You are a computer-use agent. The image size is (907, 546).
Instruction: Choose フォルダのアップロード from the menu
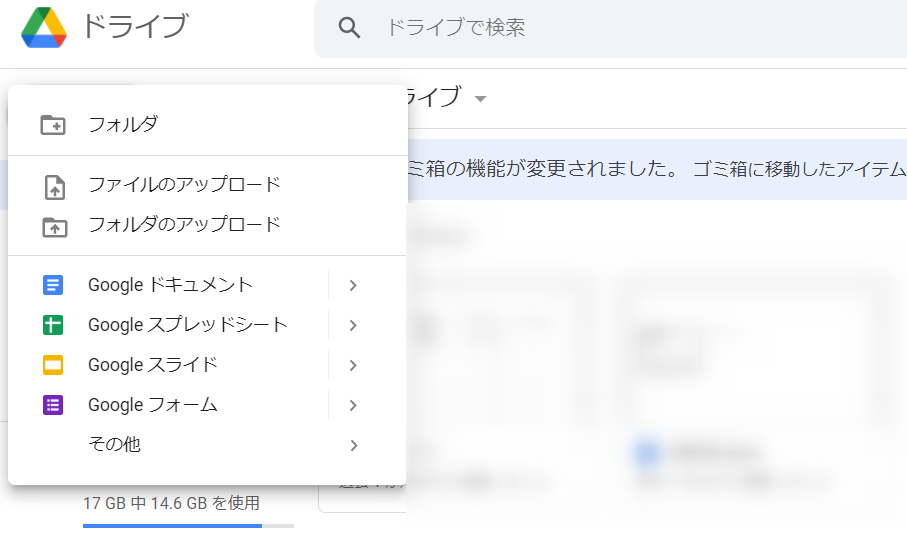point(184,225)
